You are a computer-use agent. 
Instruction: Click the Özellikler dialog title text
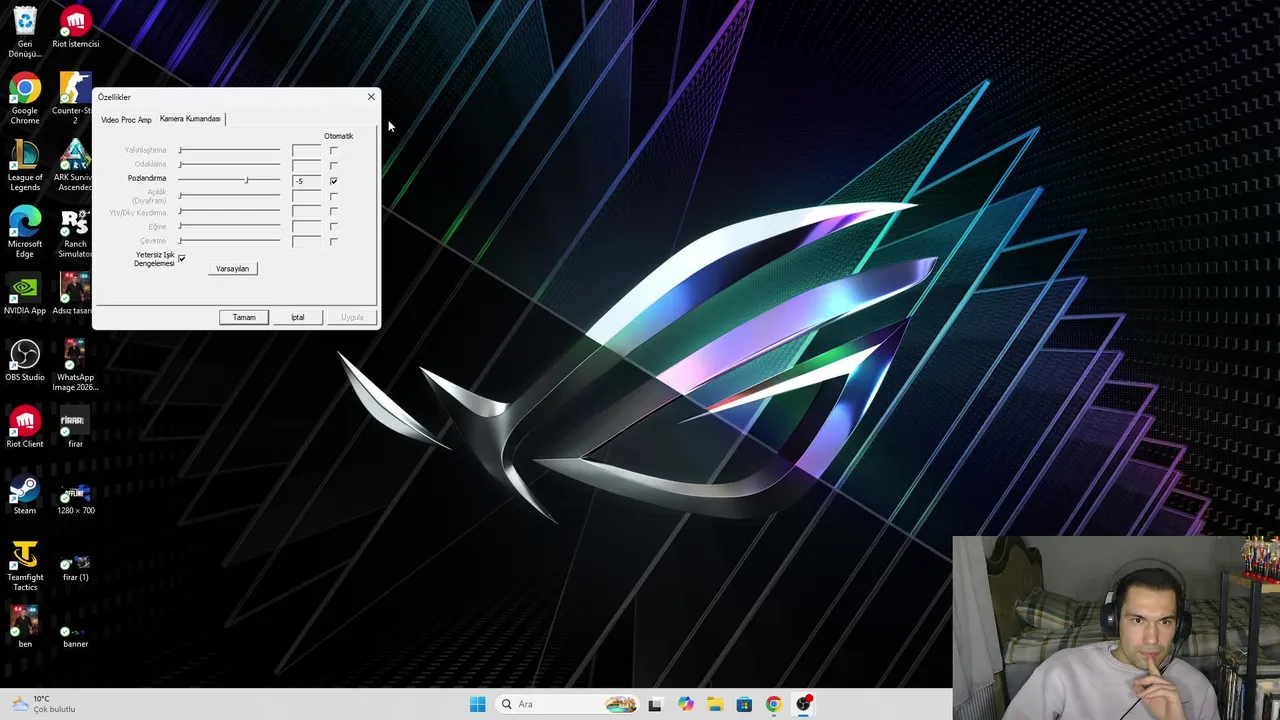[x=114, y=97]
